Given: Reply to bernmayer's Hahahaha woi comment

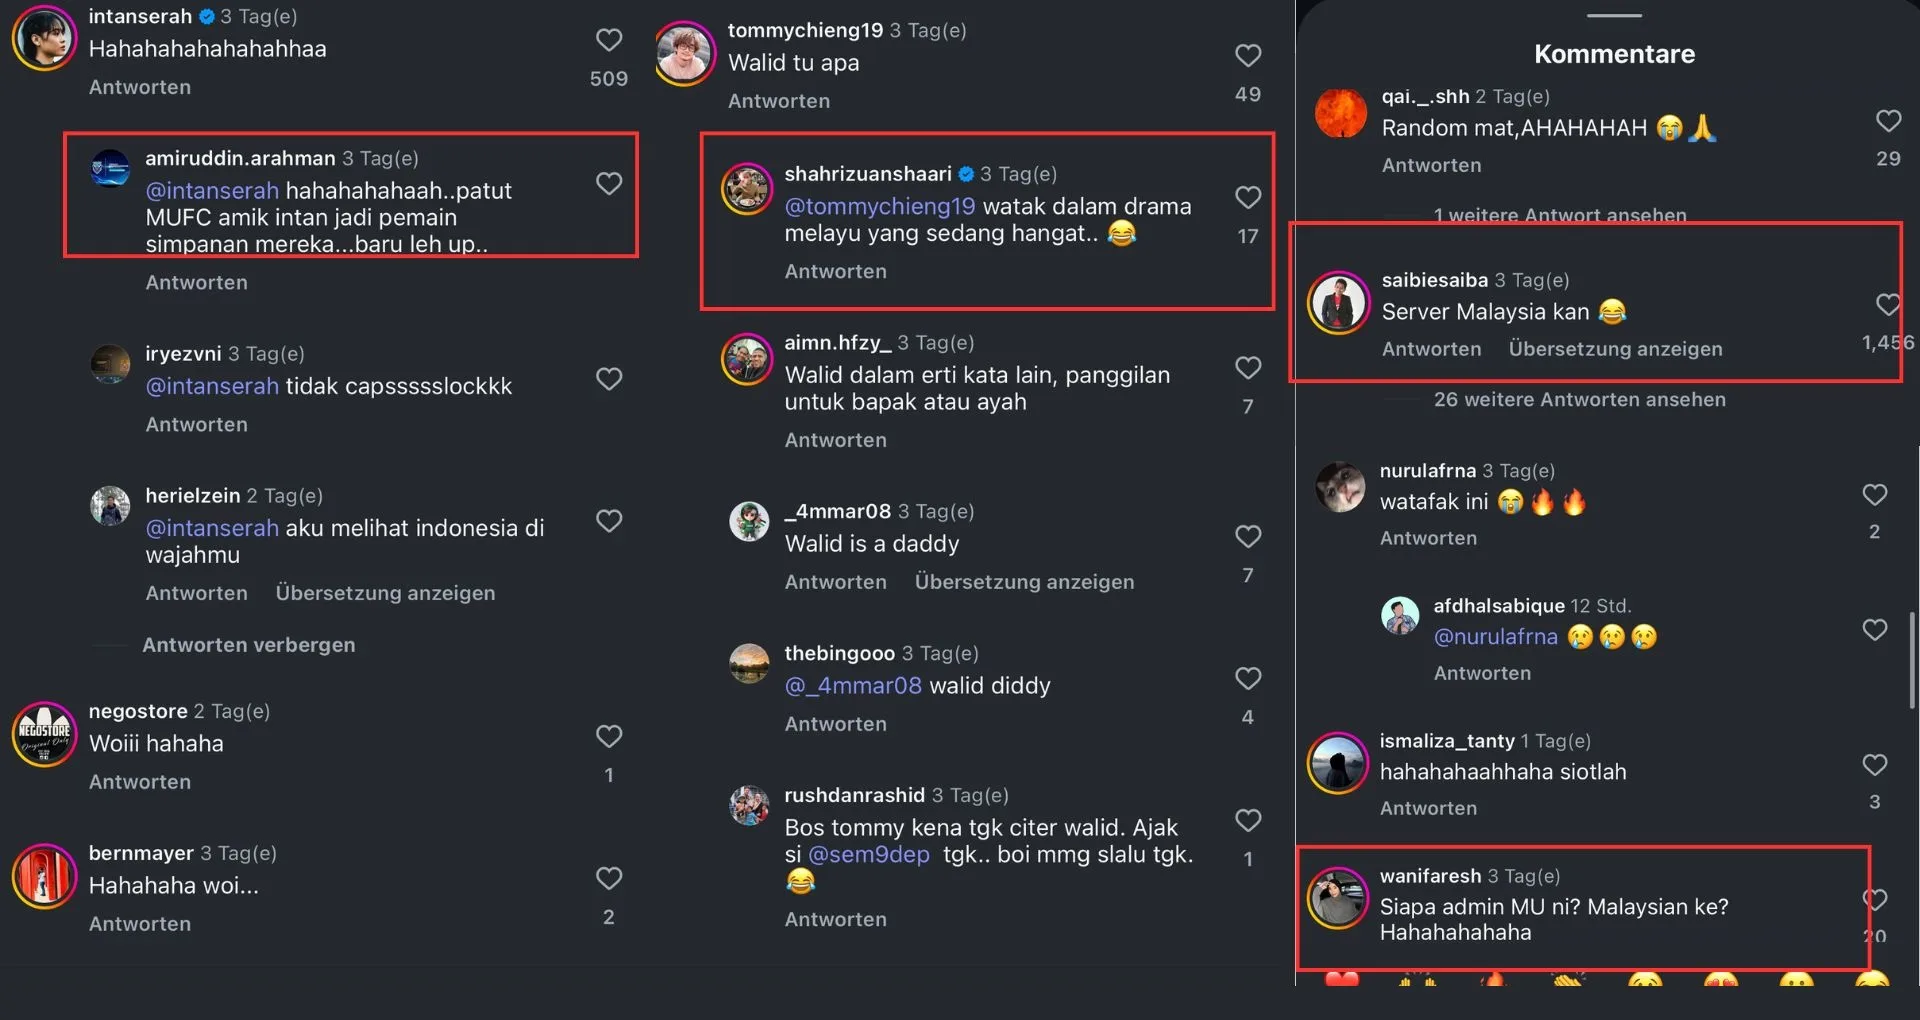Looking at the screenshot, I should coord(140,924).
